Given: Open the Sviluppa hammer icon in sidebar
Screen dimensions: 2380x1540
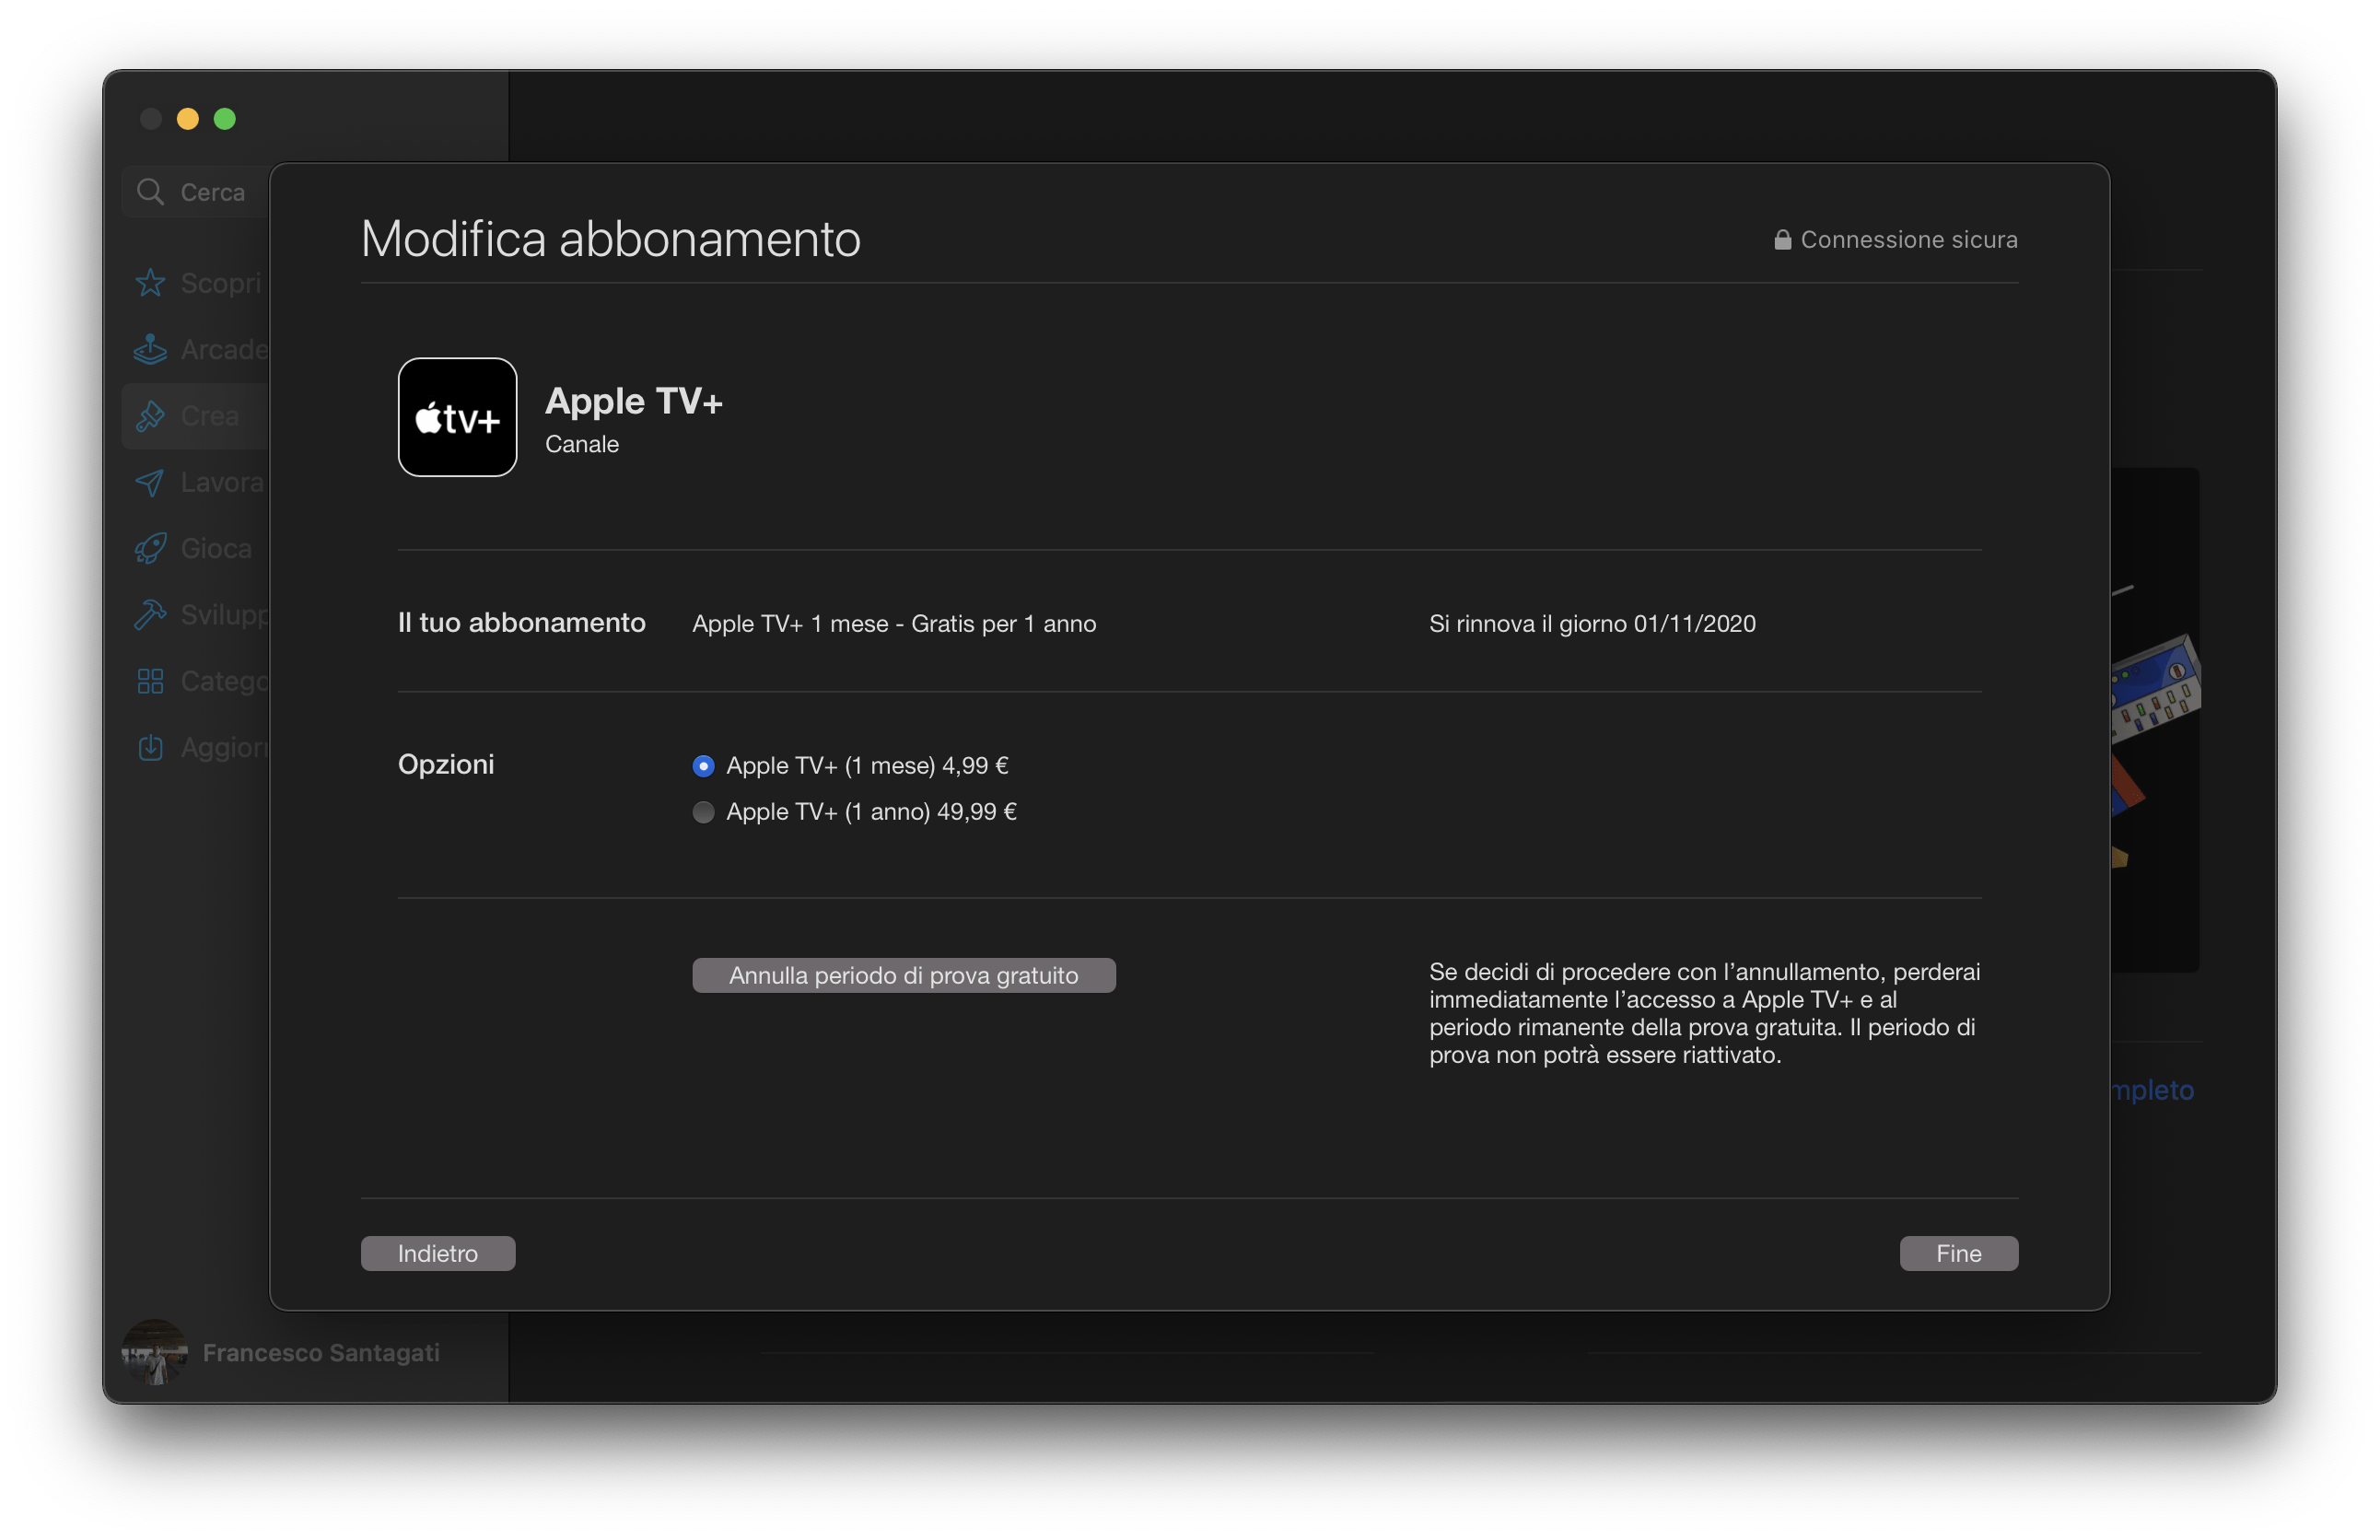Looking at the screenshot, I should [151, 614].
